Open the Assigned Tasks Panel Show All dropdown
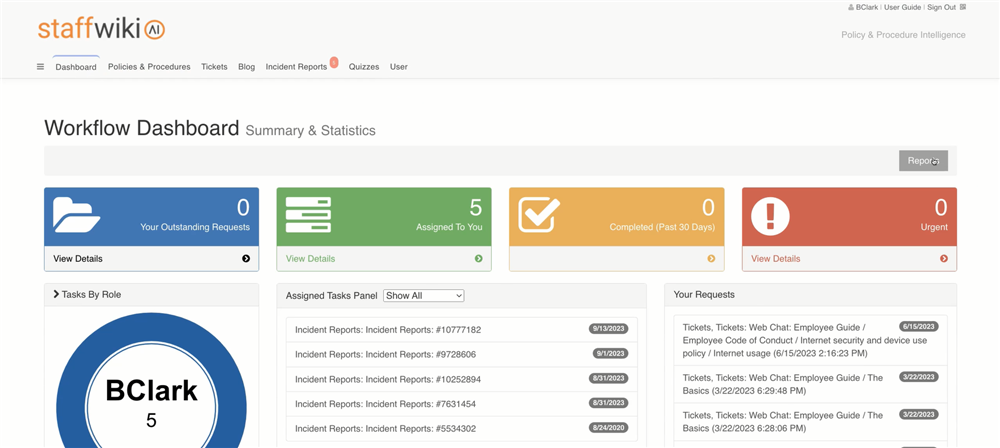Viewport: 1000px width, 448px height. coord(424,296)
